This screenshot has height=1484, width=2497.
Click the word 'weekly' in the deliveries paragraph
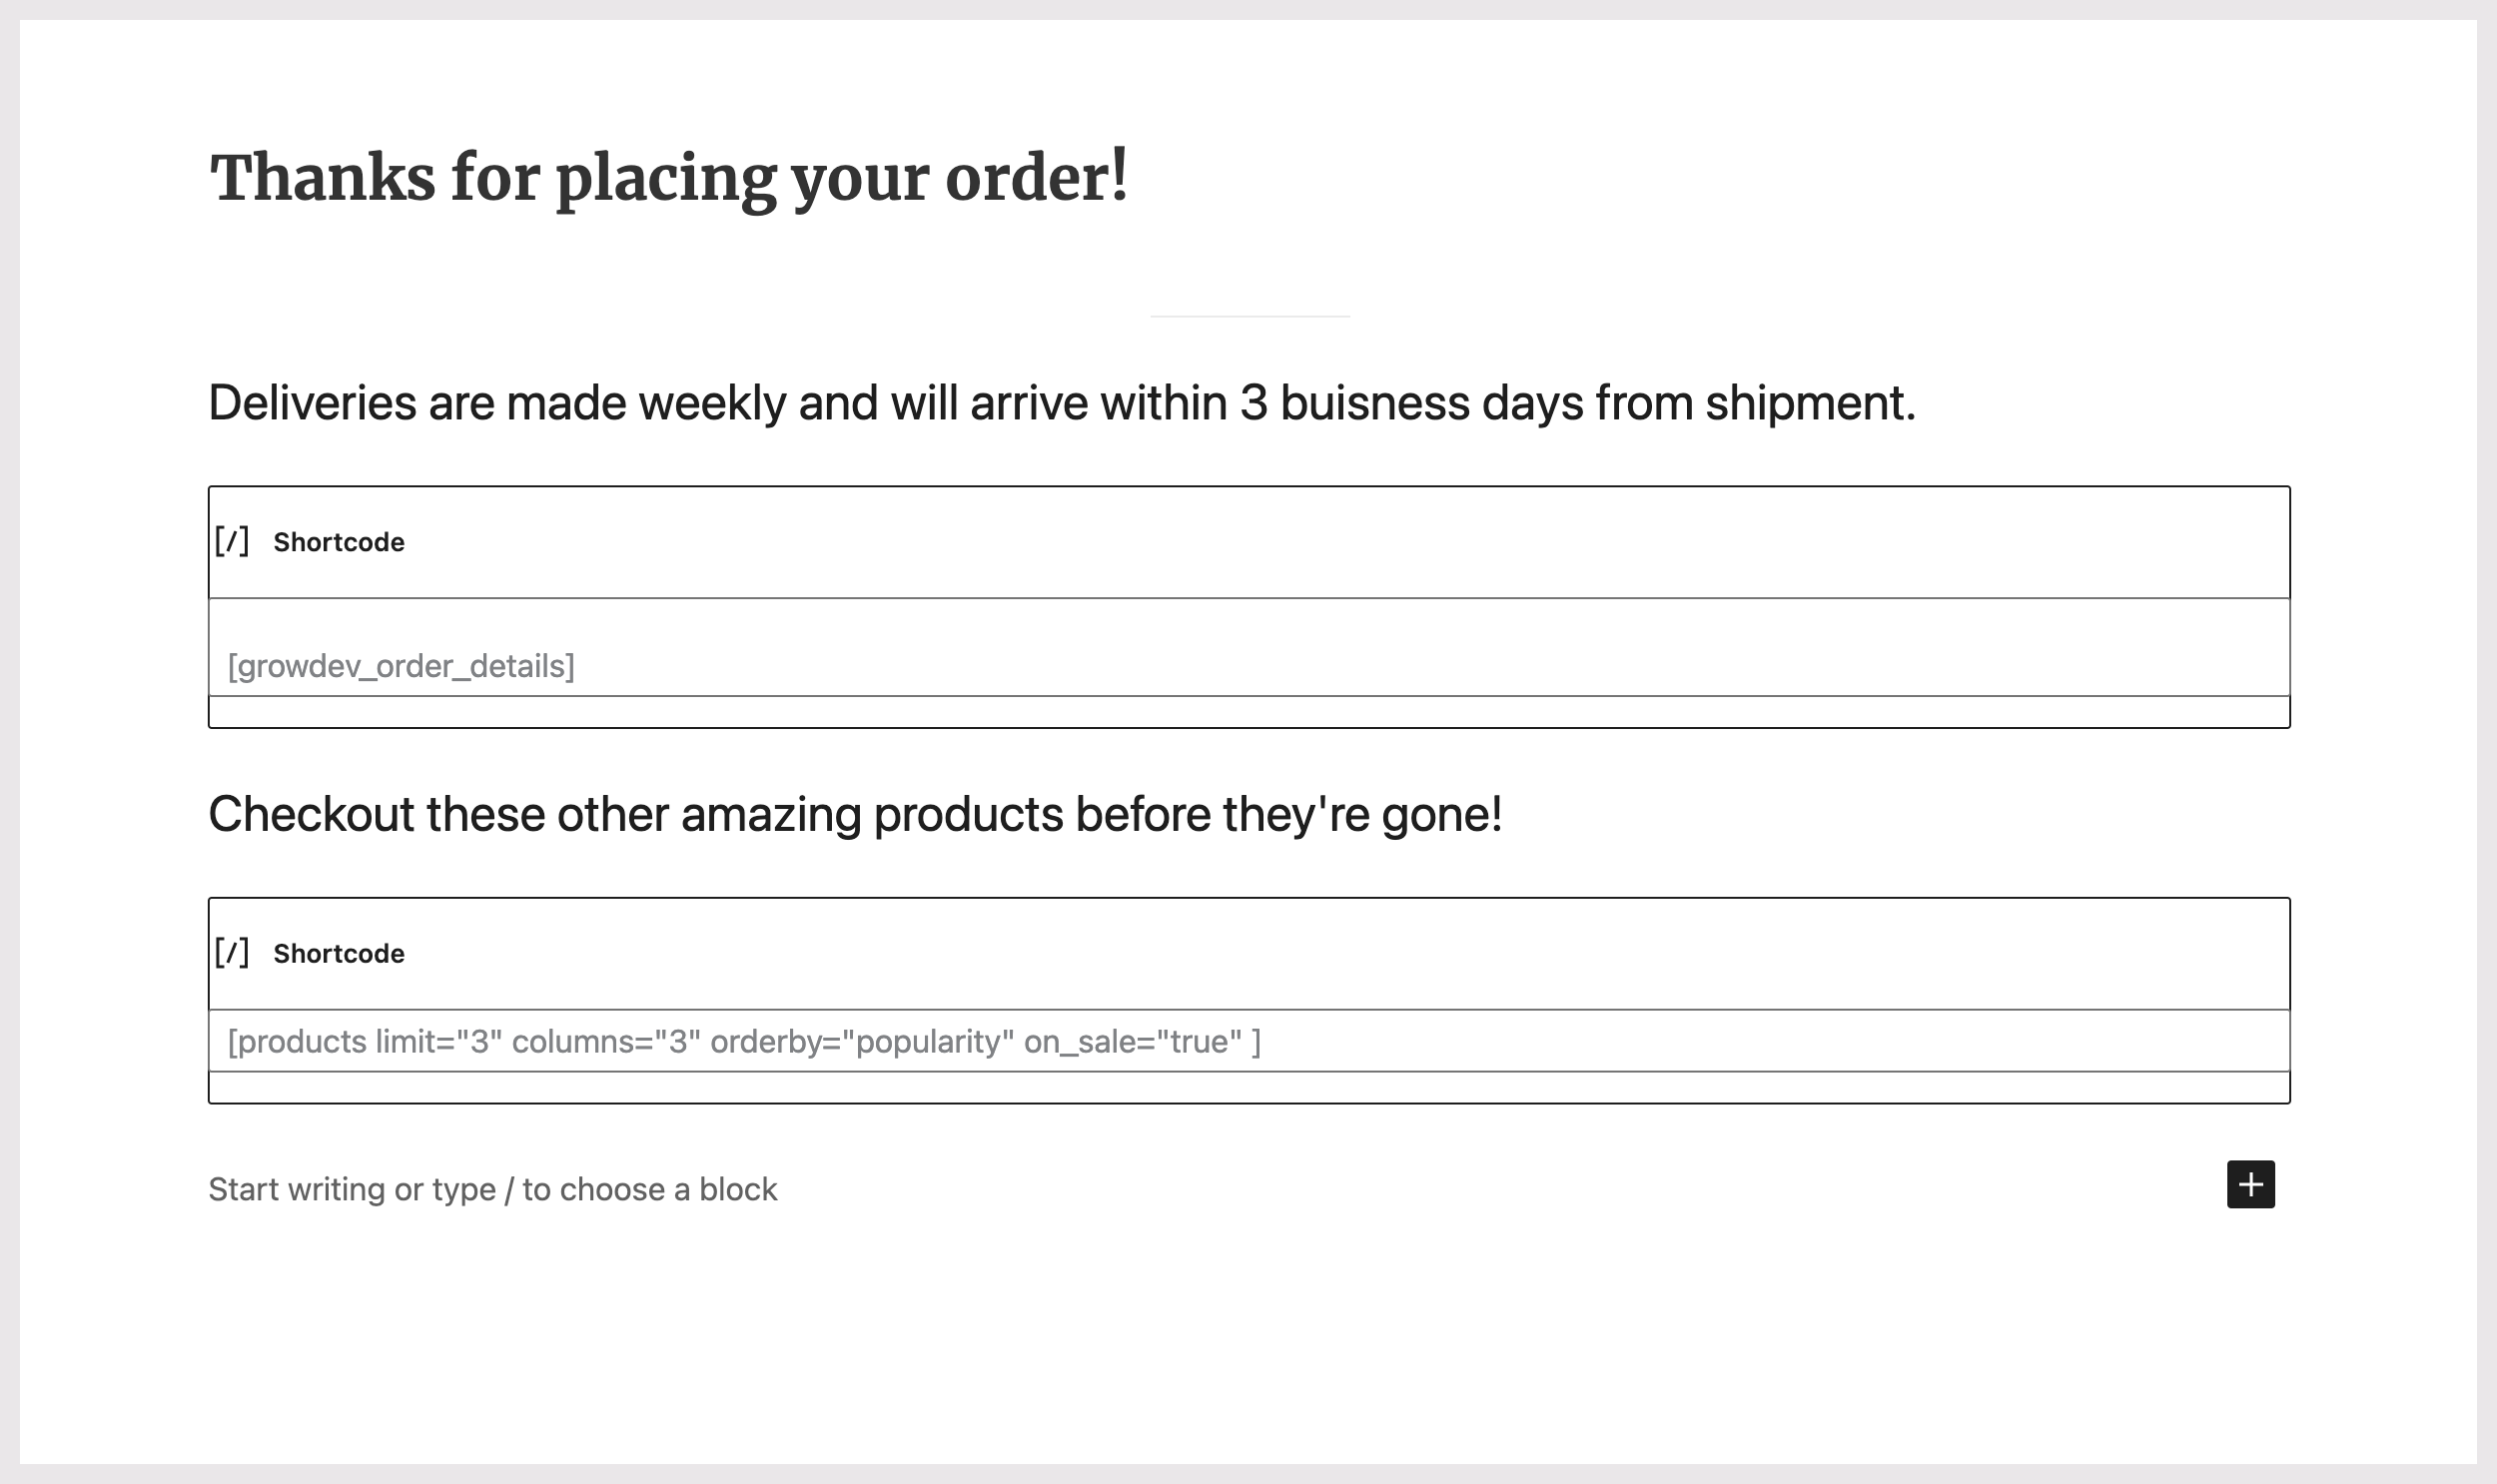coord(711,403)
